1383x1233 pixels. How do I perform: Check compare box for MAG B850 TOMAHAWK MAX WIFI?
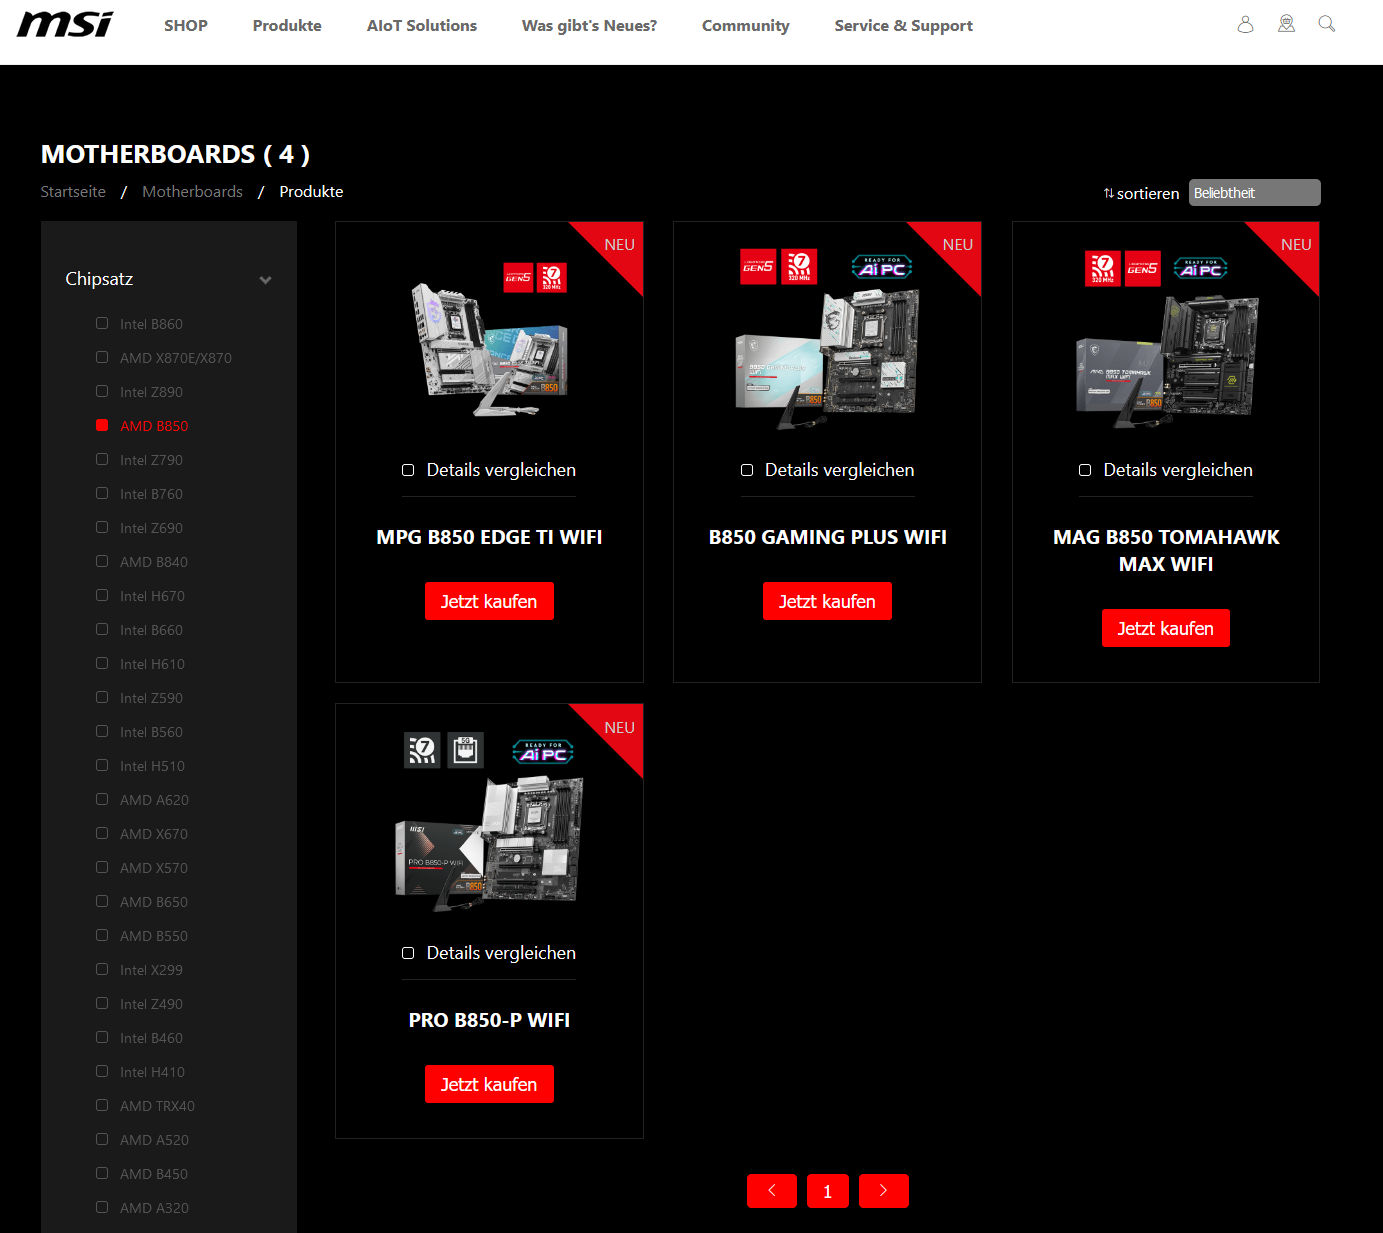pos(1085,470)
